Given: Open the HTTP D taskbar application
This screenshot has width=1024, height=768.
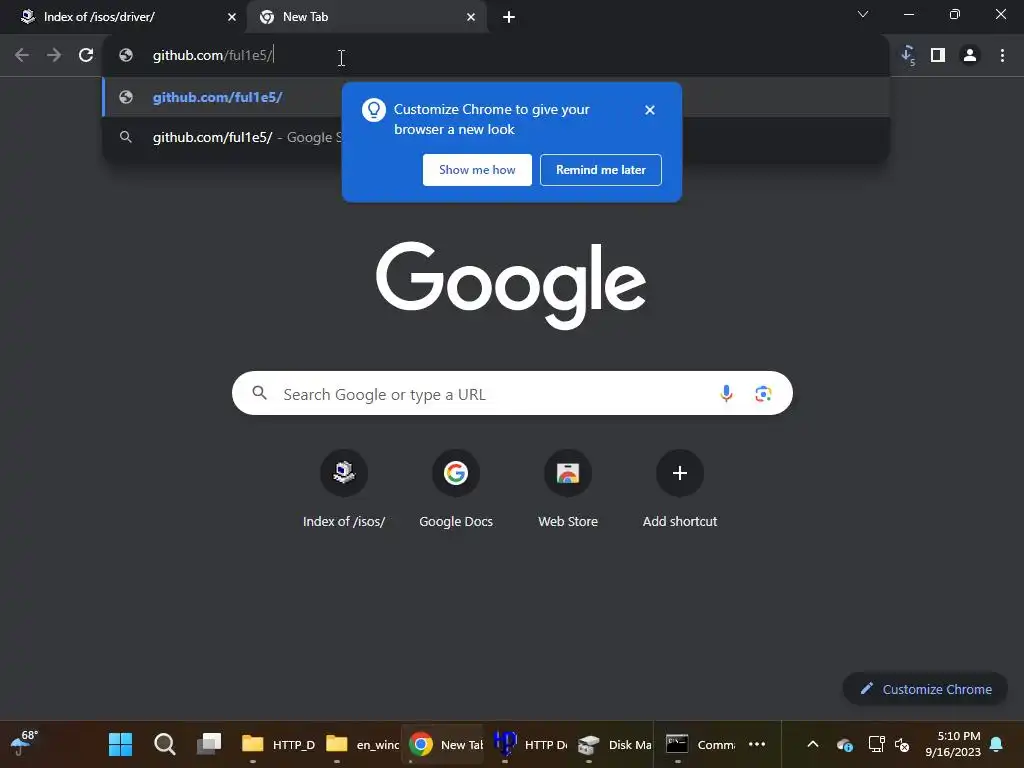Looking at the screenshot, I should 529,744.
